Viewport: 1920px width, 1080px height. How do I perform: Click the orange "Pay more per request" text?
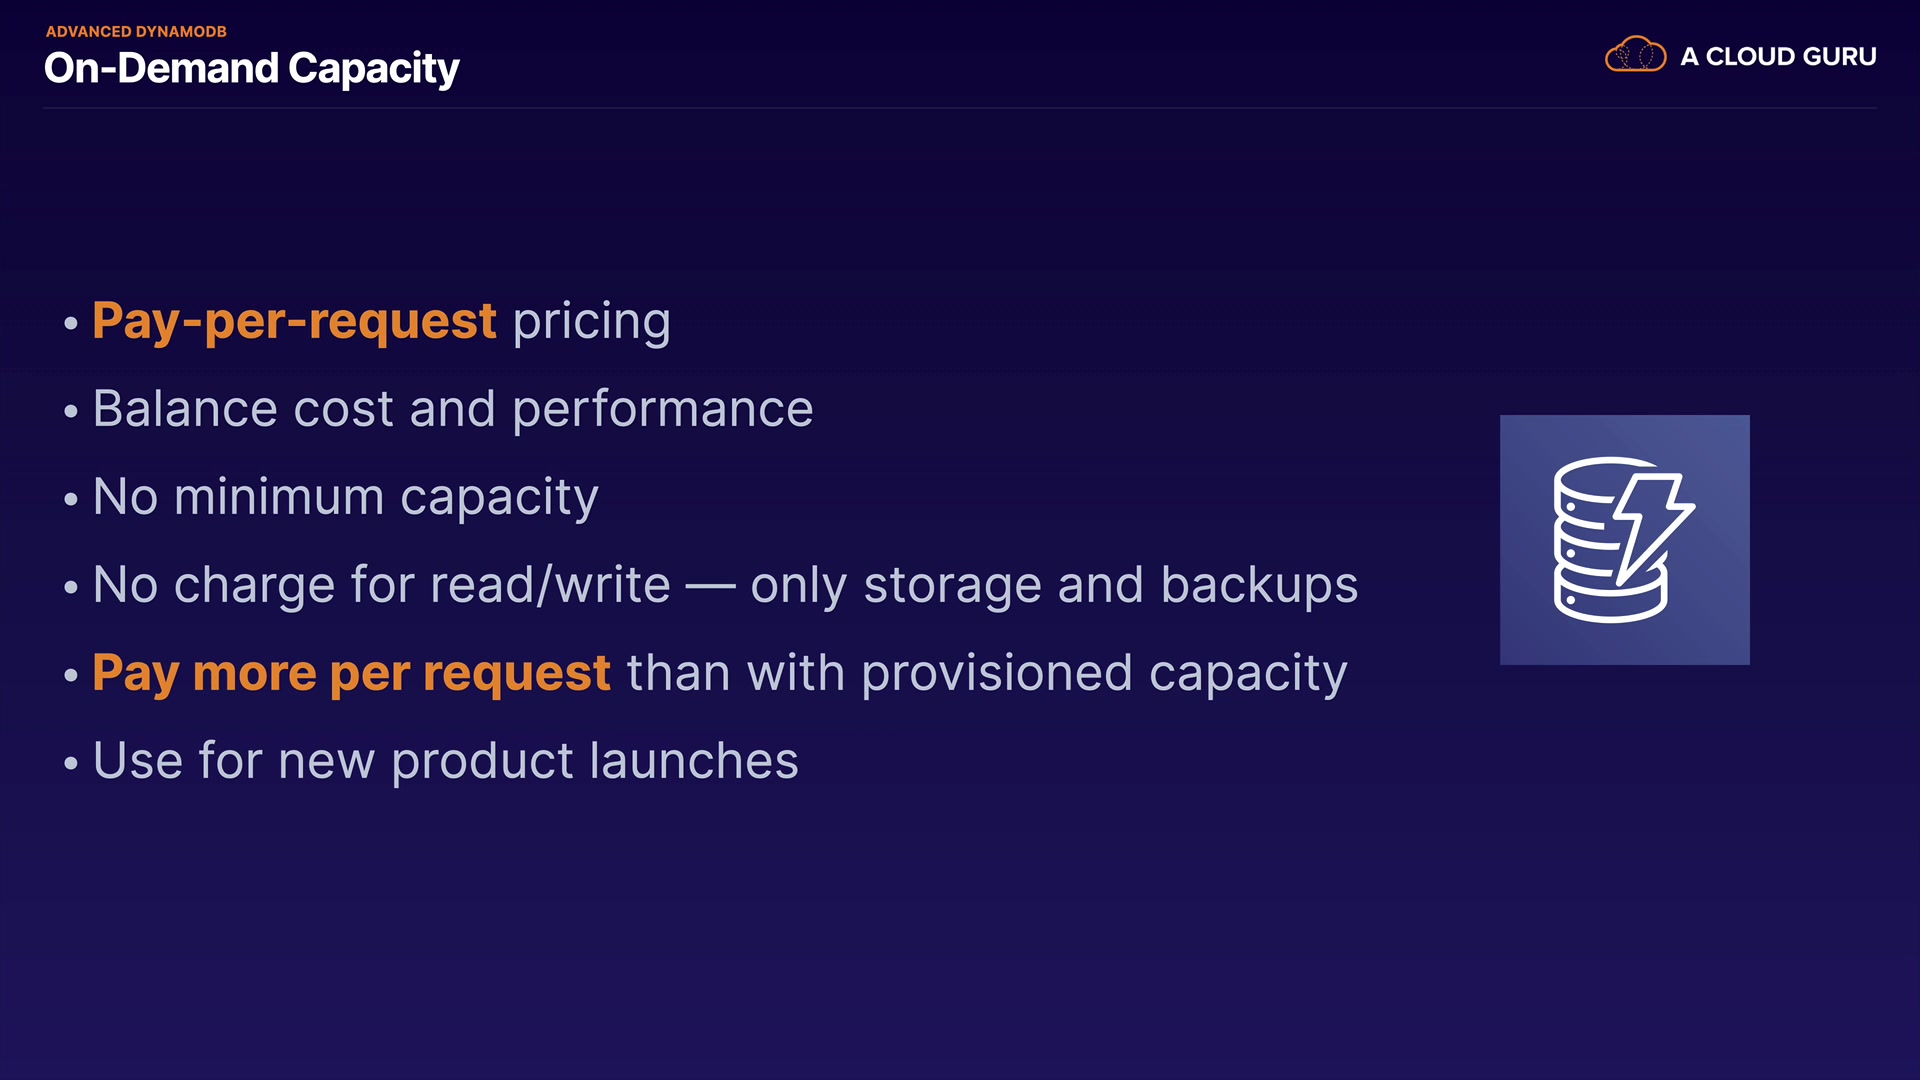pos(351,673)
